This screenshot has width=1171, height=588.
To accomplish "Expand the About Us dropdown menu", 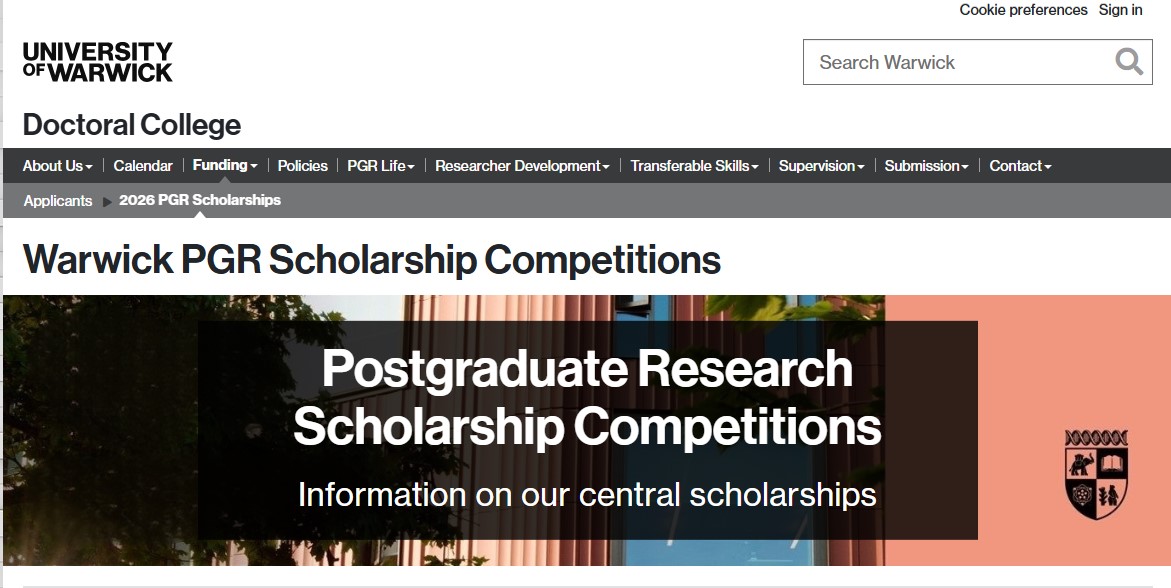I will point(58,166).
